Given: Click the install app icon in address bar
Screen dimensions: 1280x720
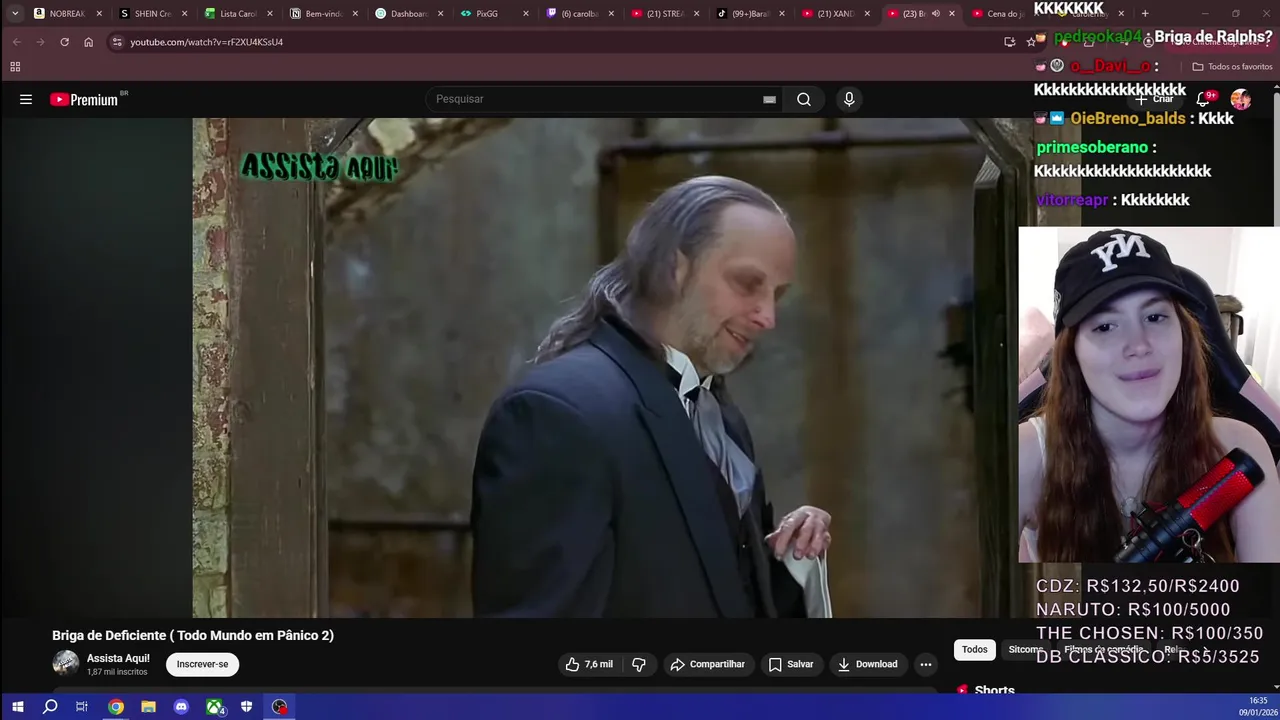Looking at the screenshot, I should (1009, 42).
